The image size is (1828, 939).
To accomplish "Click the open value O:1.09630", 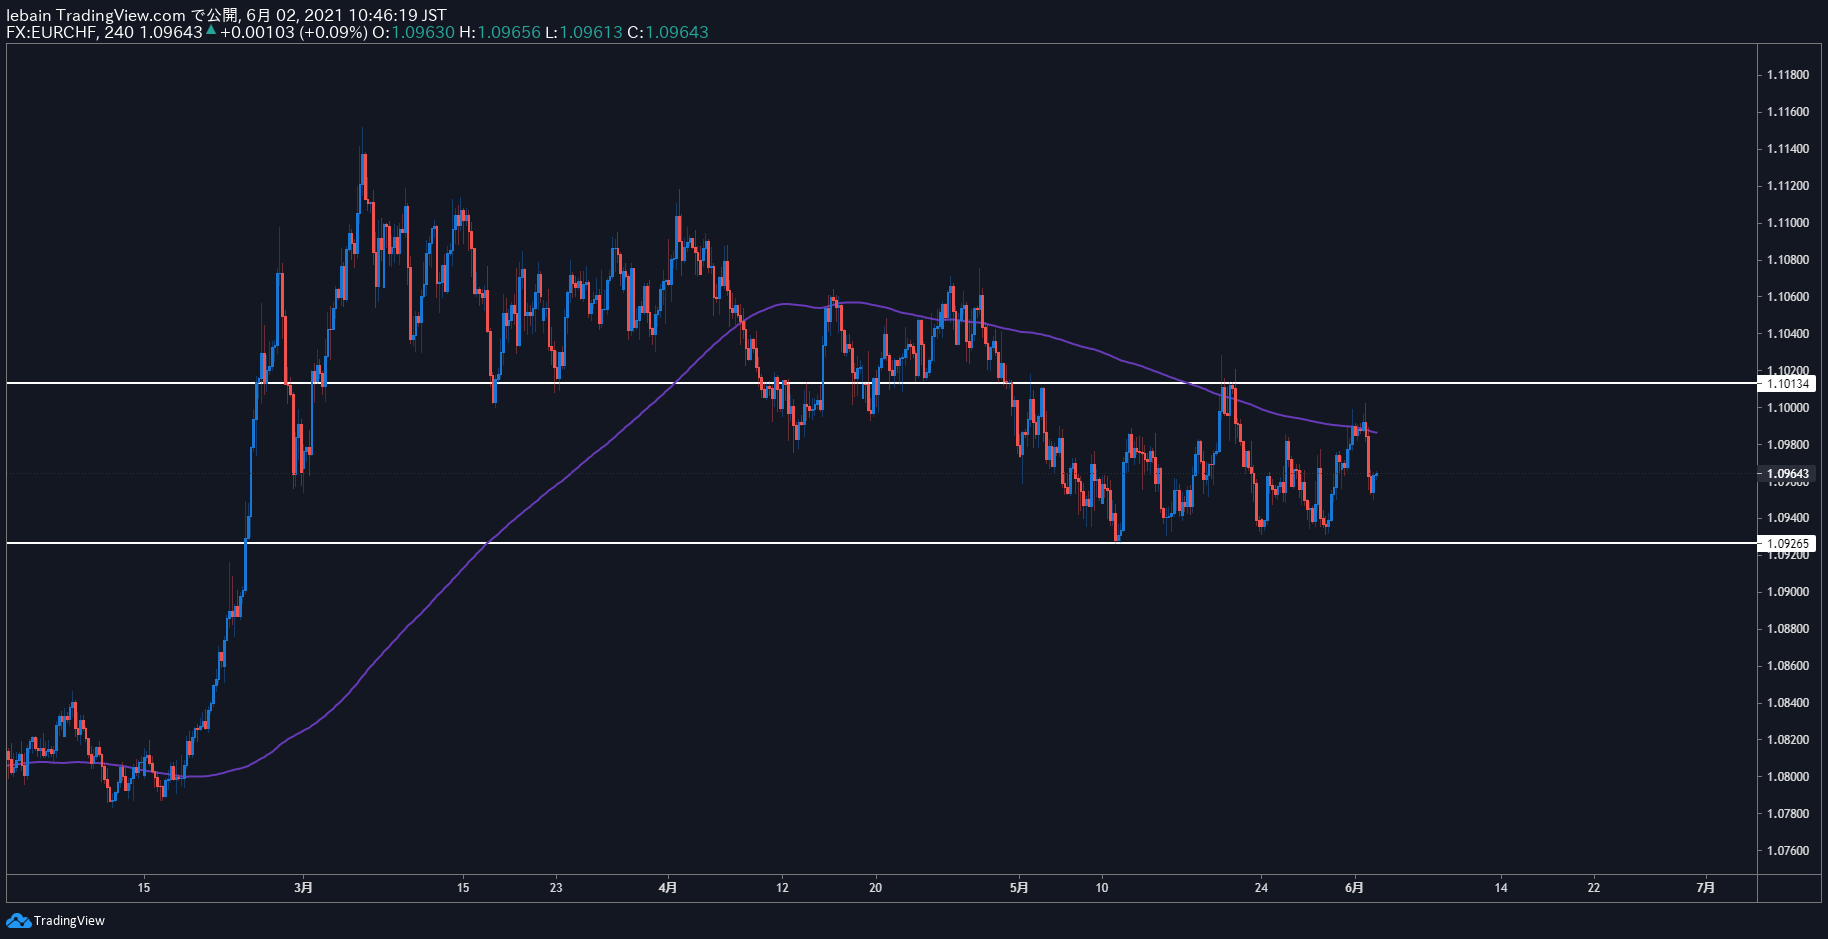I will (413, 32).
